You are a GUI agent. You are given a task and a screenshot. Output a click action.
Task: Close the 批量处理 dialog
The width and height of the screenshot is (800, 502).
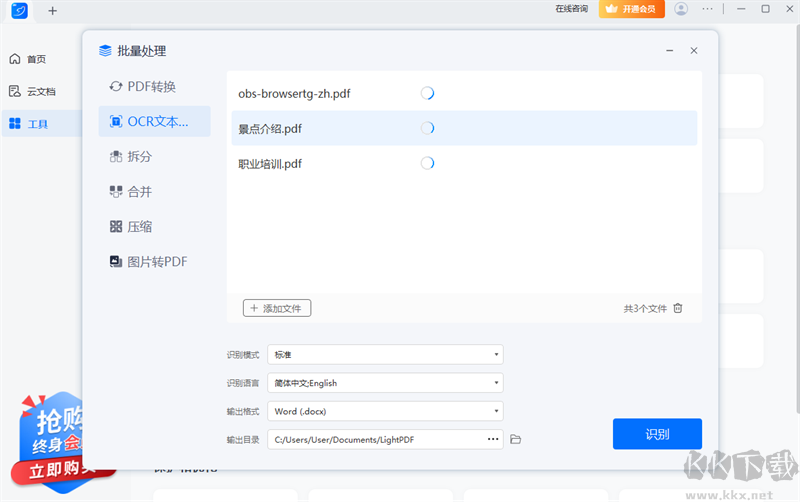click(x=694, y=51)
